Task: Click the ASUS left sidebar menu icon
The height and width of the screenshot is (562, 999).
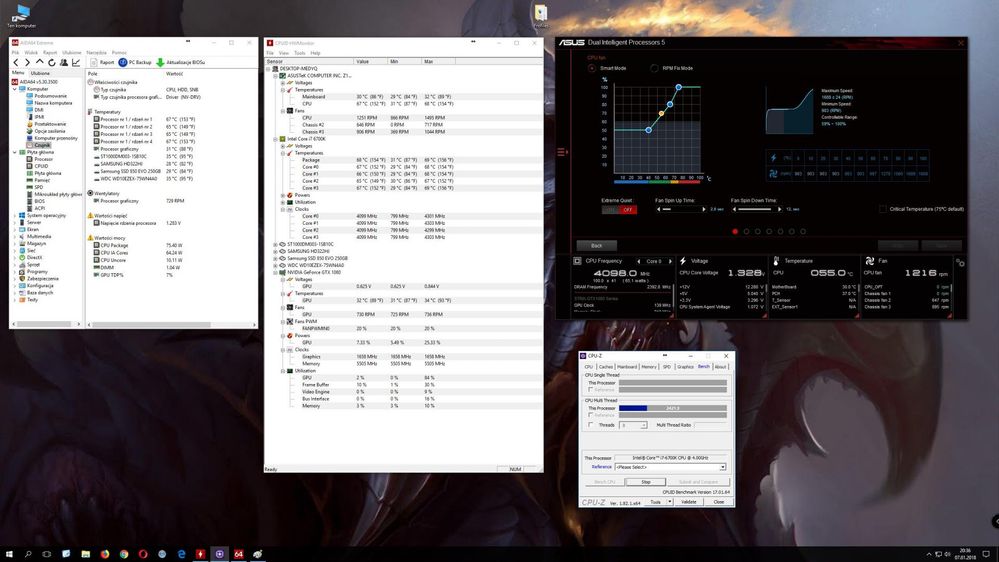Action: 562,152
